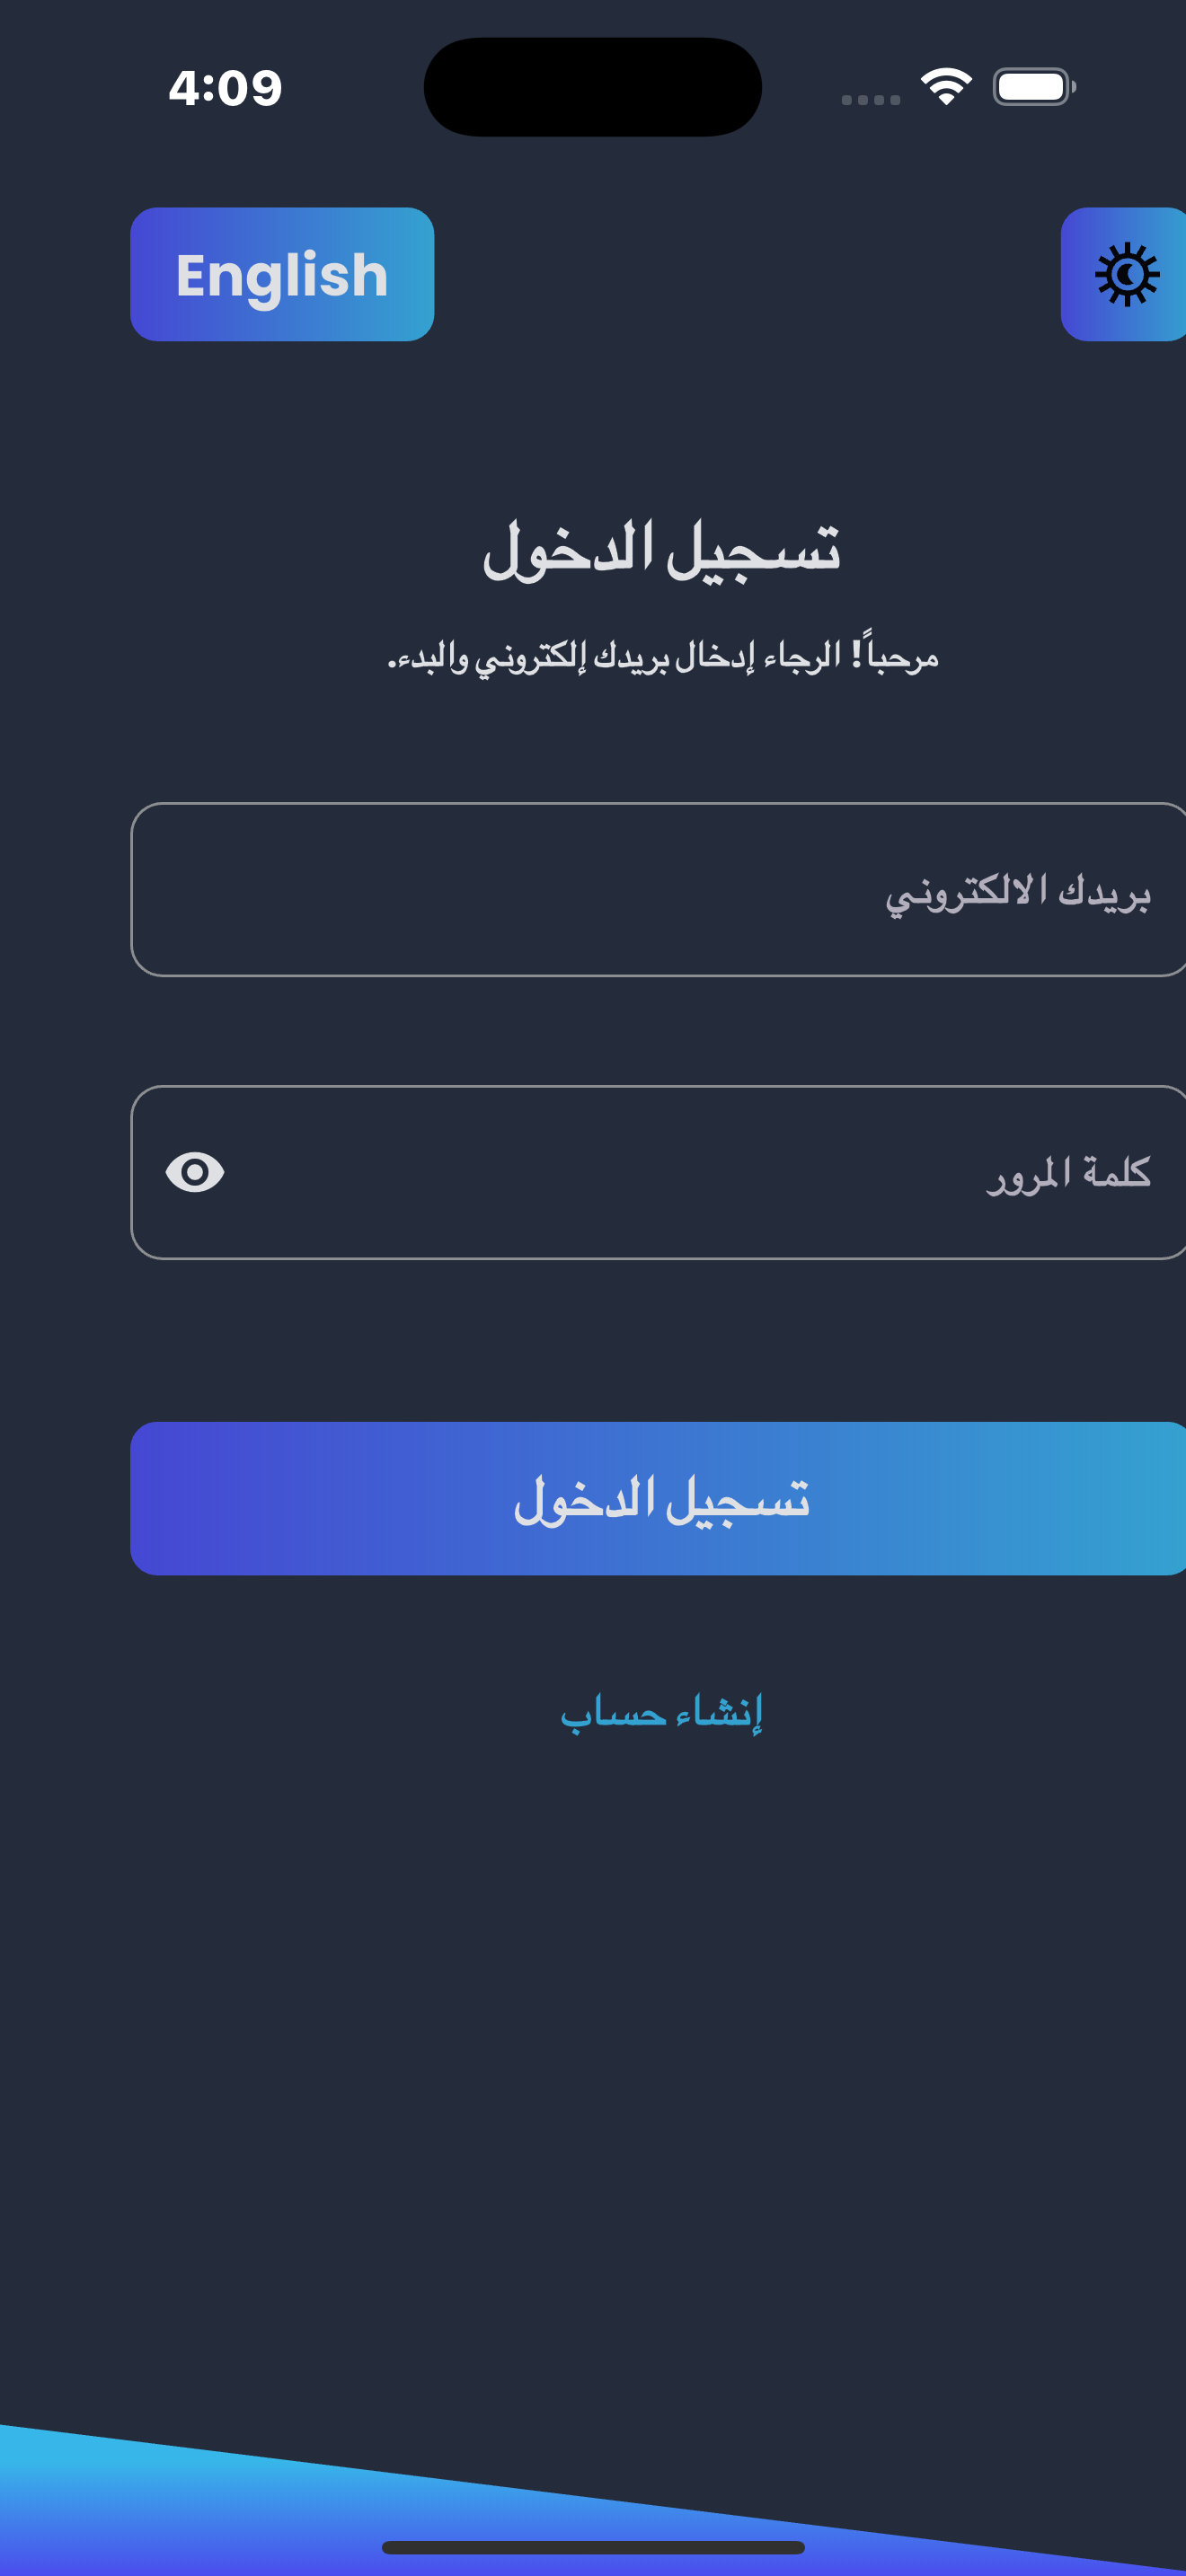Show password with the eye icon
The image size is (1186, 2576).
pos(195,1172)
